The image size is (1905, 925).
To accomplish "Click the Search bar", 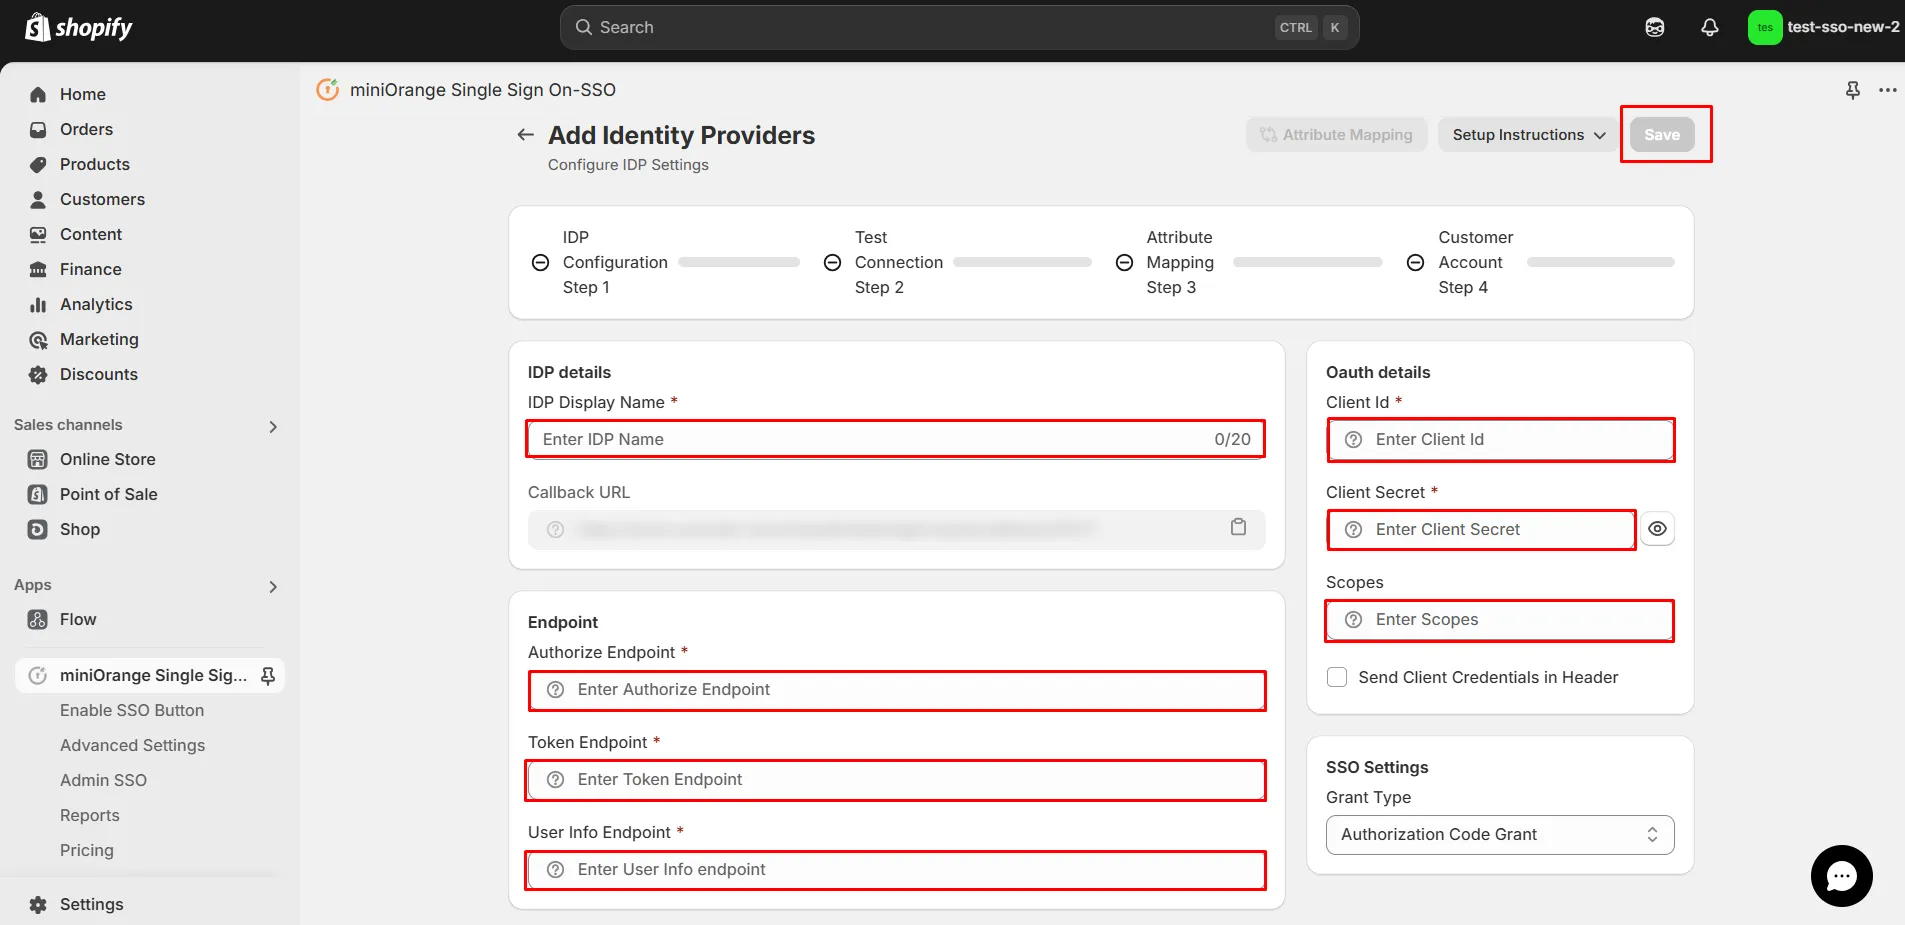I will tap(959, 27).
